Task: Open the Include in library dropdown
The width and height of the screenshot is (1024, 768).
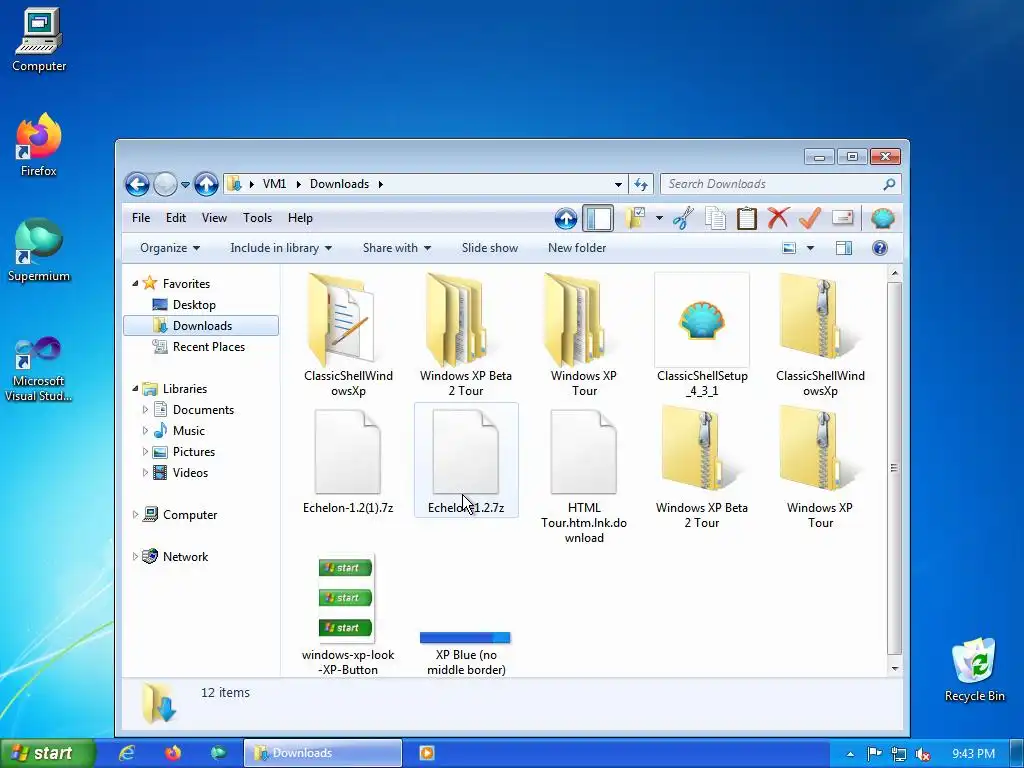Action: [281, 248]
